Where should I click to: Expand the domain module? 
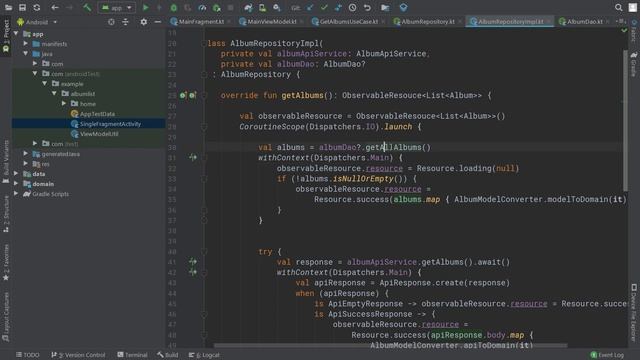click(x=16, y=184)
